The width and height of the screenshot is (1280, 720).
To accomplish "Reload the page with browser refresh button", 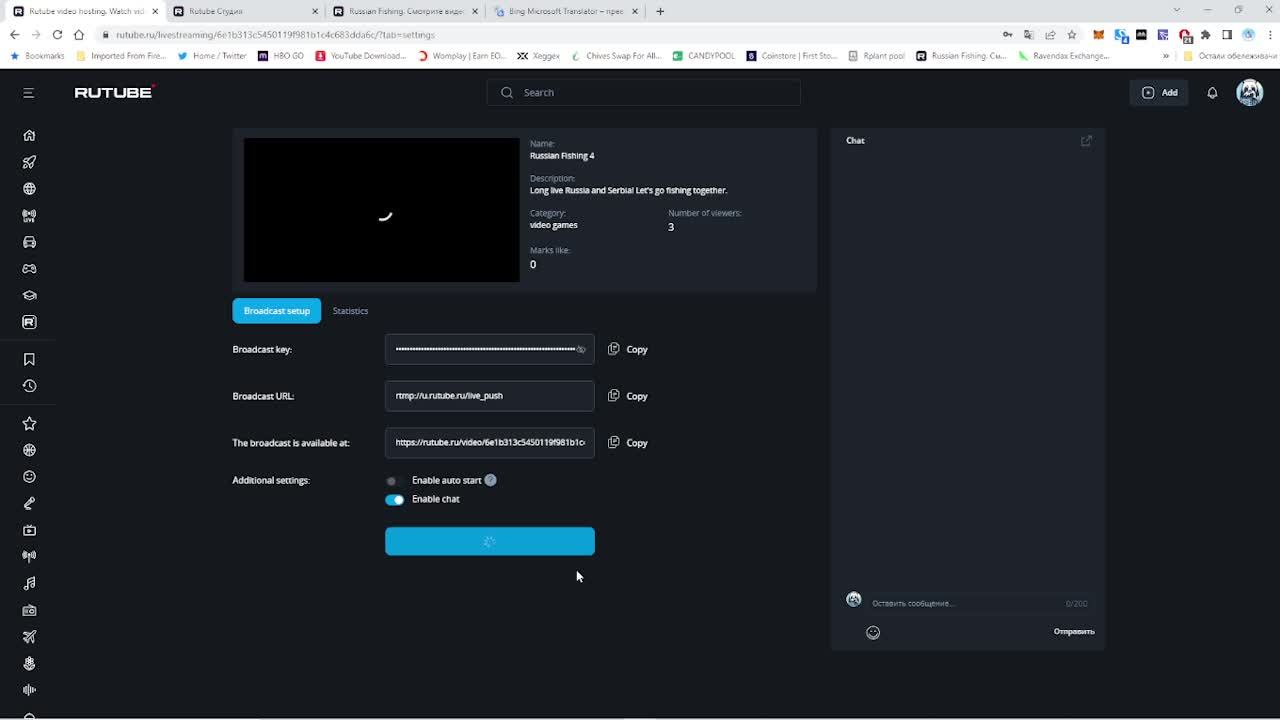I will (x=57, y=34).
